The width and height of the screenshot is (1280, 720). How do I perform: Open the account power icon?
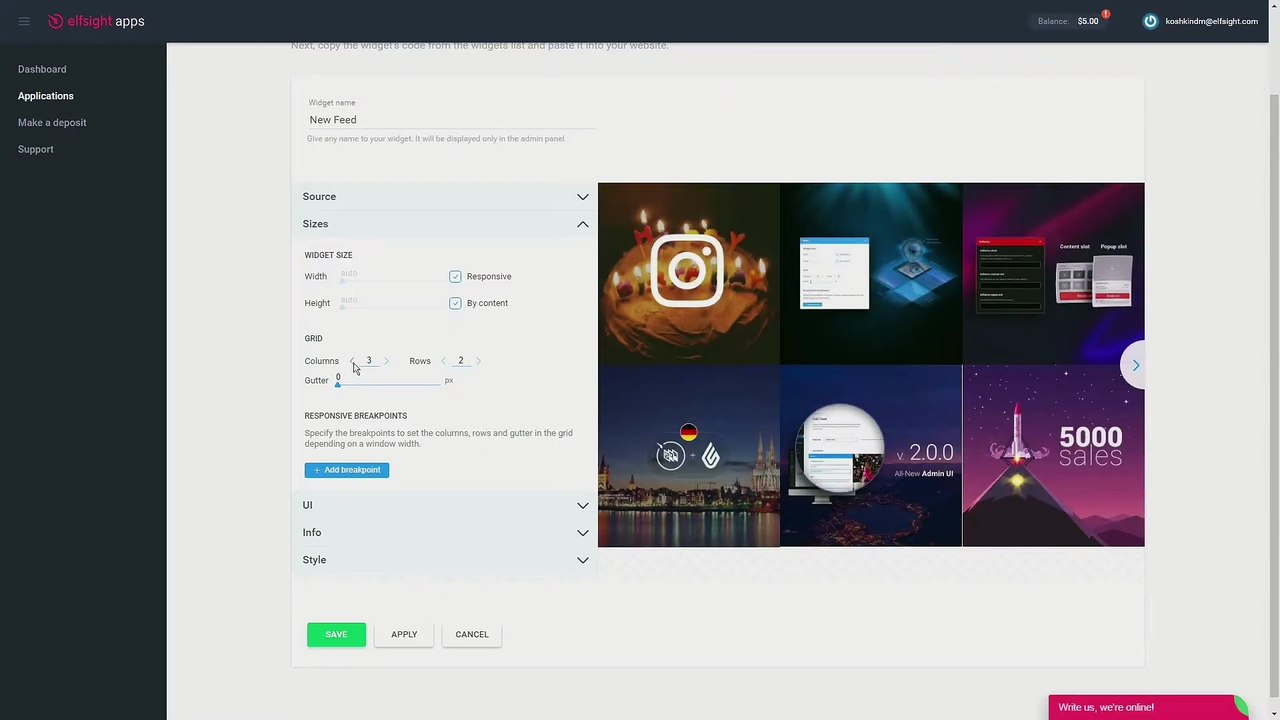1150,21
